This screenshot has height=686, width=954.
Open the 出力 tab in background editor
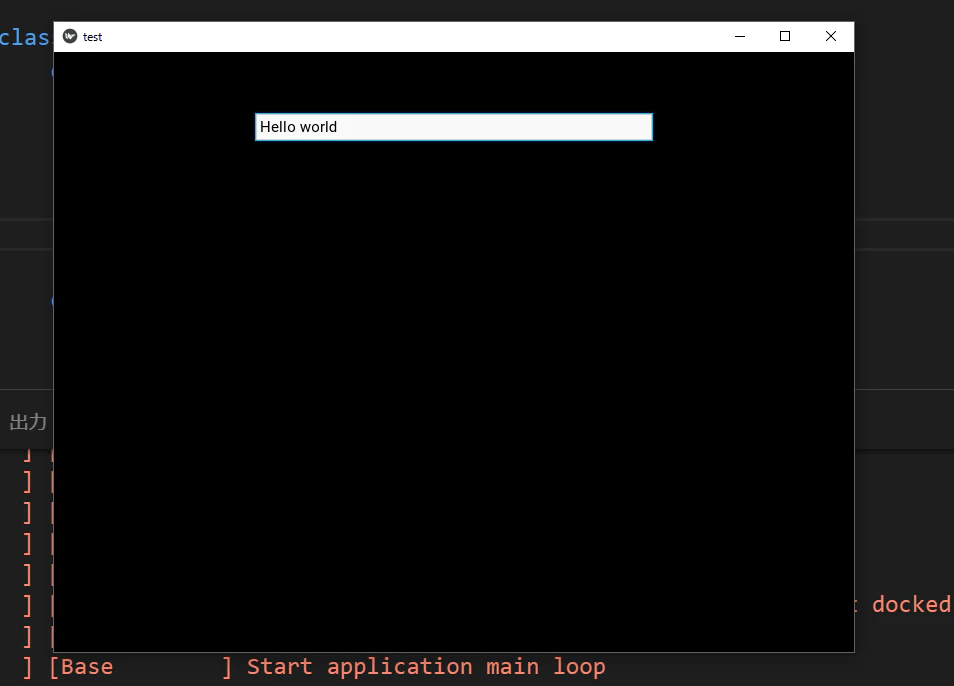(x=28, y=421)
